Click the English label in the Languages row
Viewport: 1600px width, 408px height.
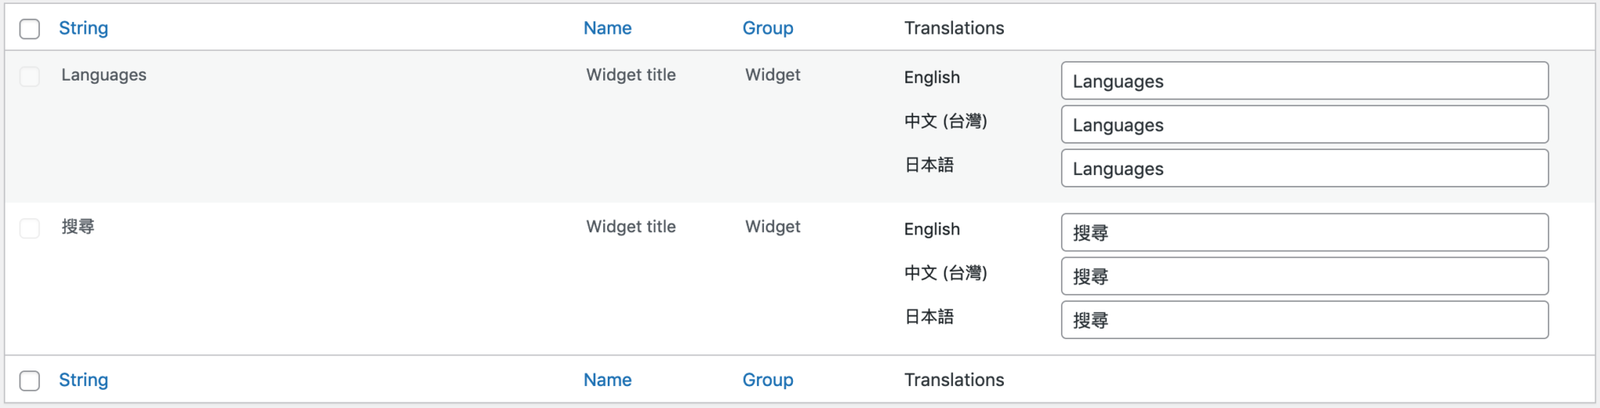(x=931, y=77)
